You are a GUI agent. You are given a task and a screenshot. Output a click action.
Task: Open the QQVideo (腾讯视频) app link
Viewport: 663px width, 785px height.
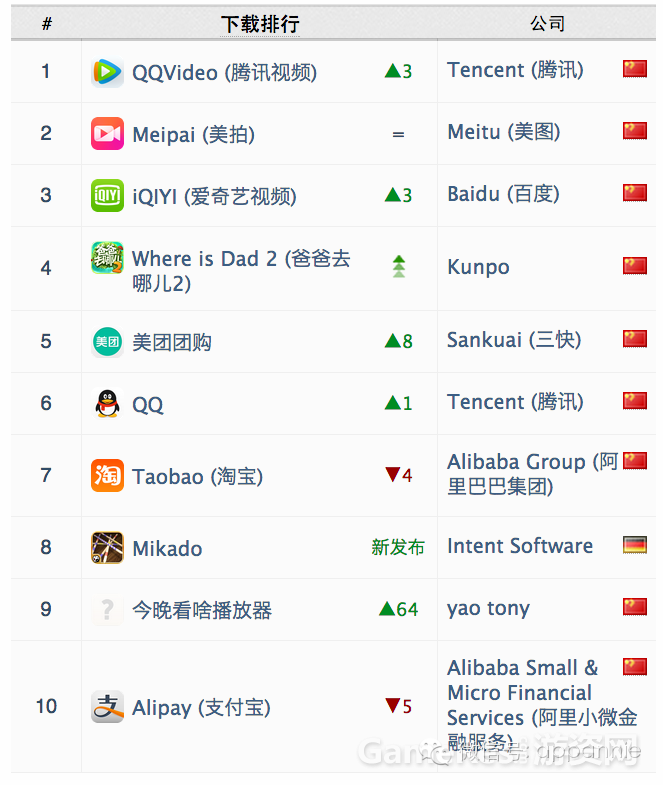click(x=224, y=73)
